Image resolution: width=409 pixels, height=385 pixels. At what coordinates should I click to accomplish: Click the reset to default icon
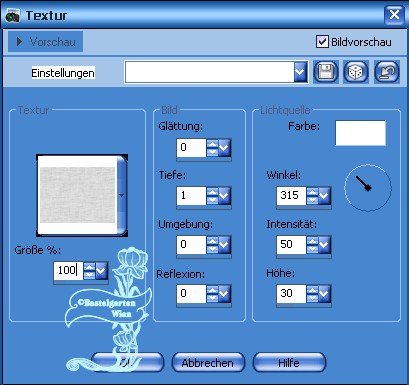(x=387, y=72)
